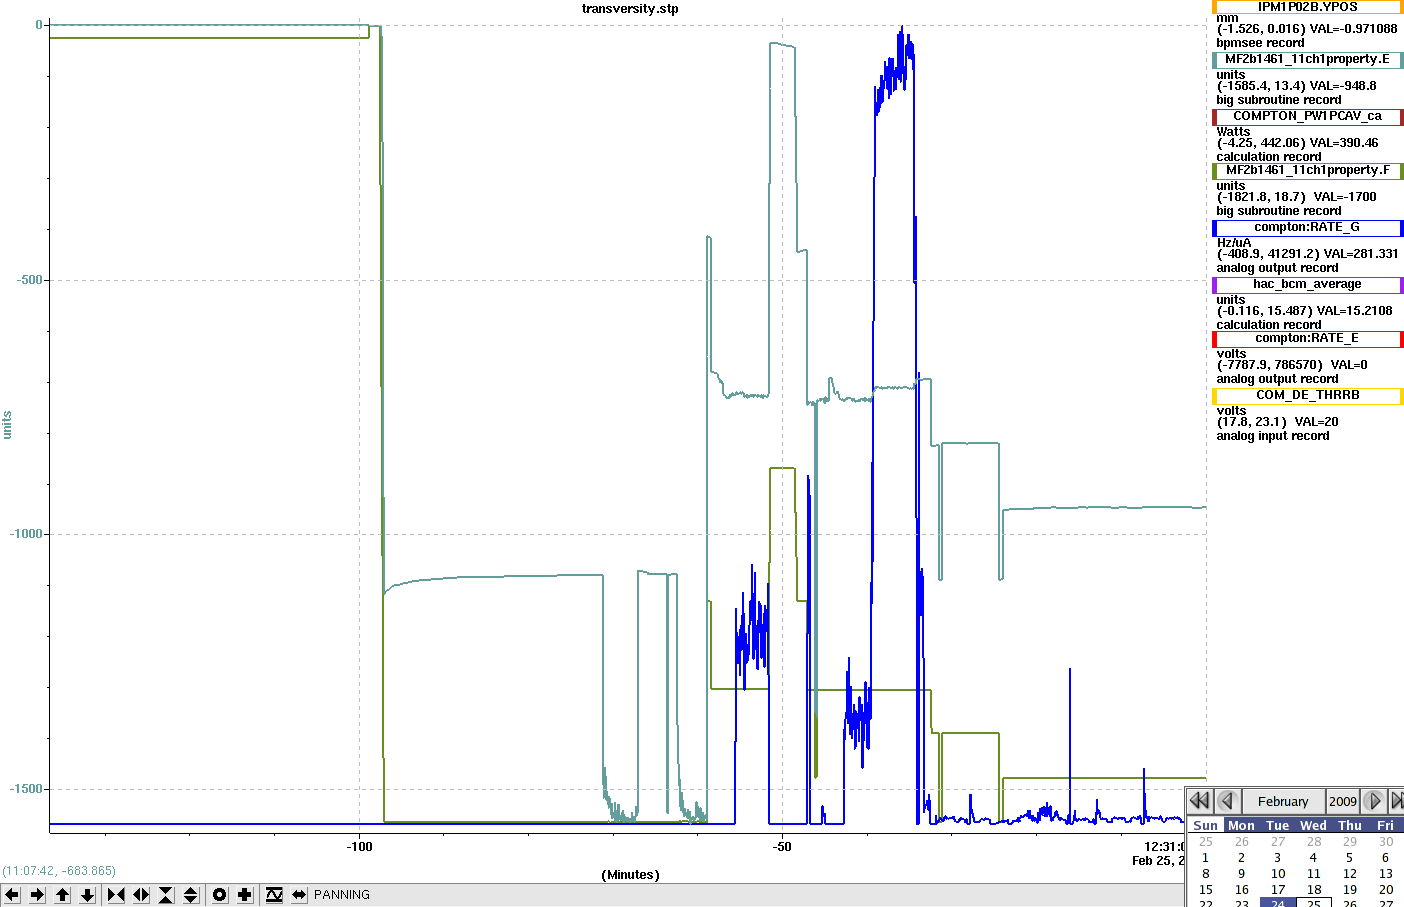This screenshot has width=1404, height=907.
Task: Click the circle auto-scale toolbar icon
Action: click(x=220, y=895)
